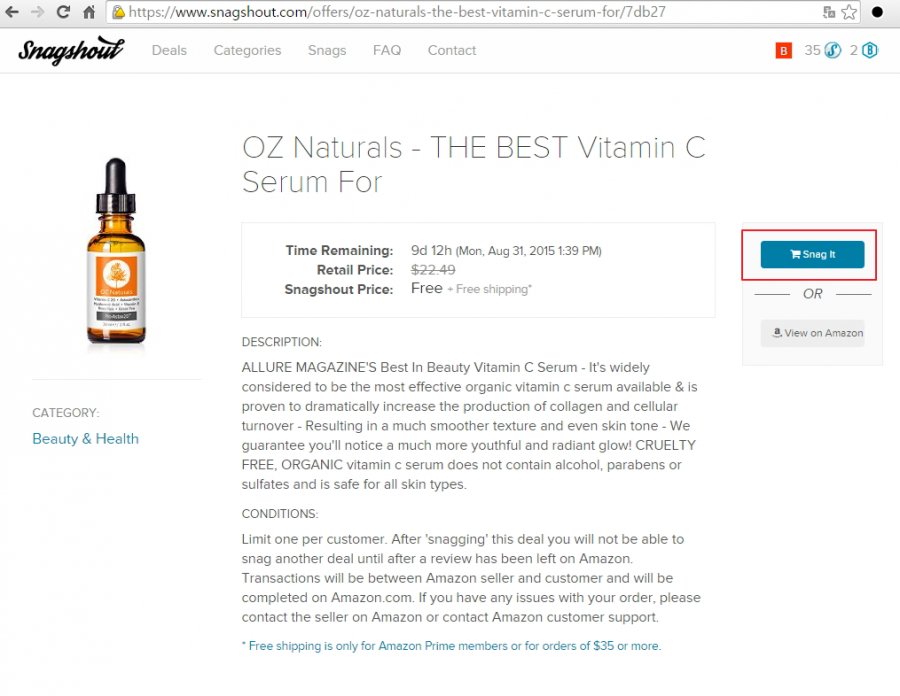Screen dimensions: 900x696
Task: Click the black circle extension icon
Action: [877, 12]
